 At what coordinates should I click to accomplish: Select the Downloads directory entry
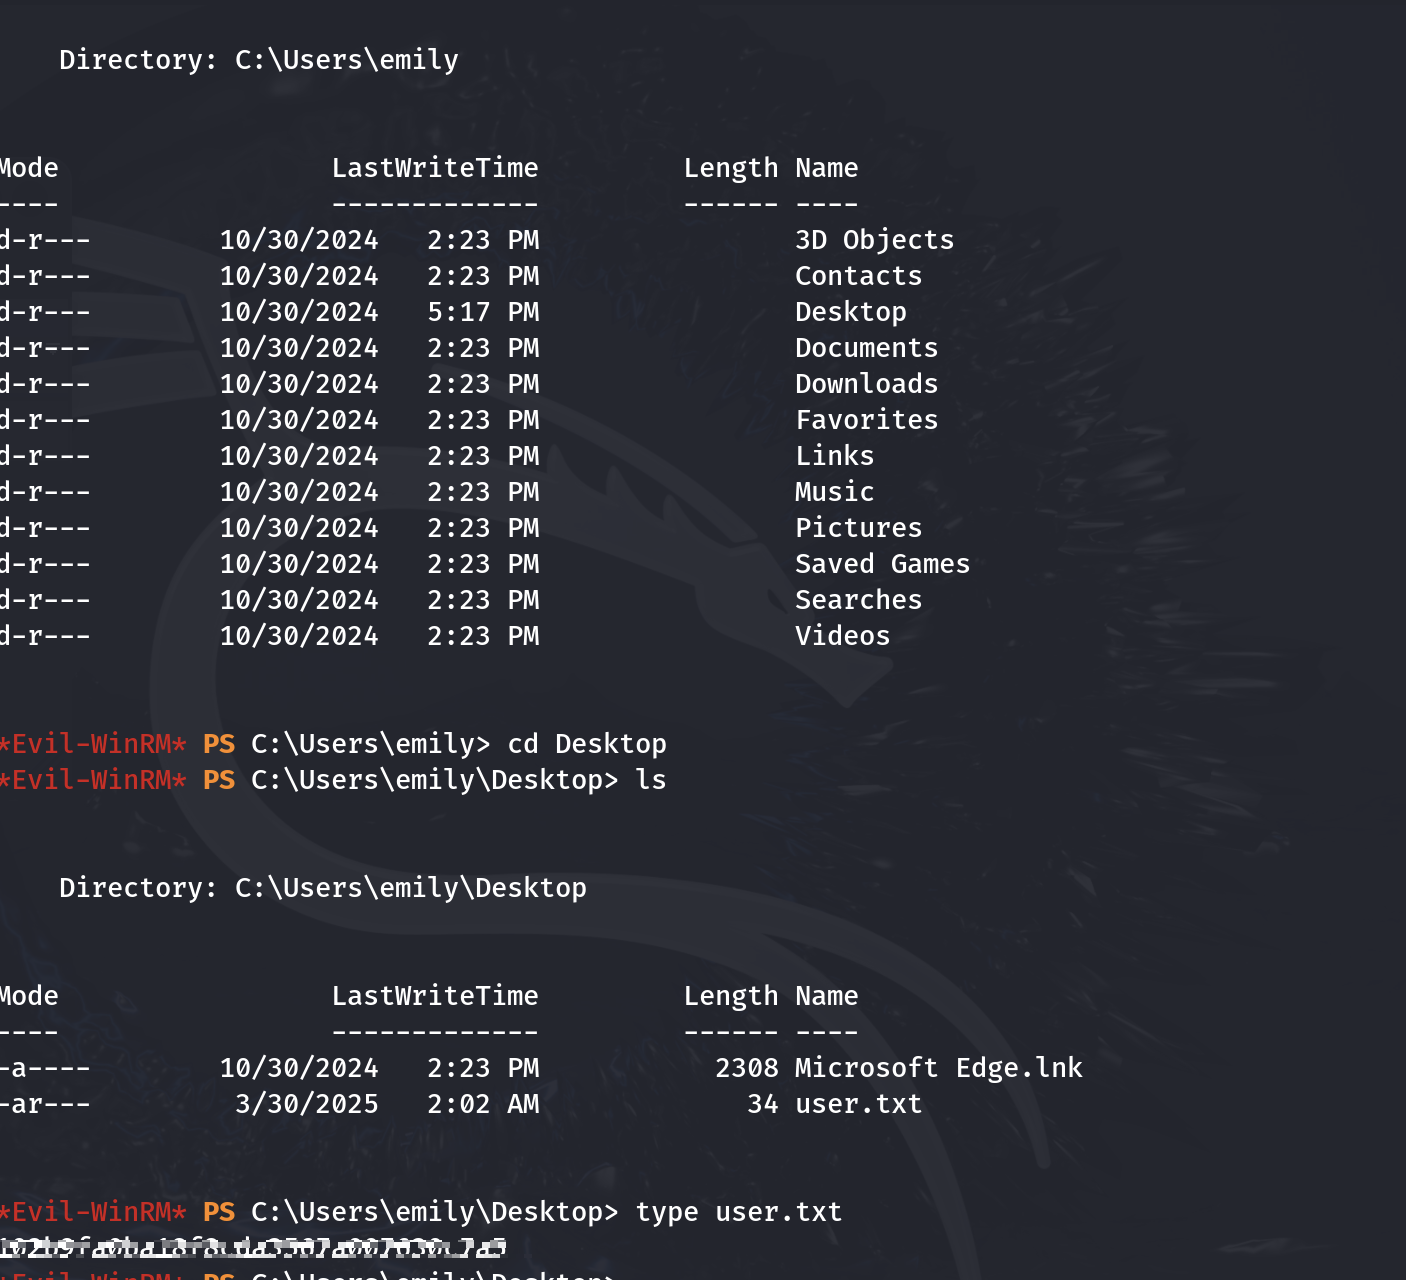coord(866,384)
